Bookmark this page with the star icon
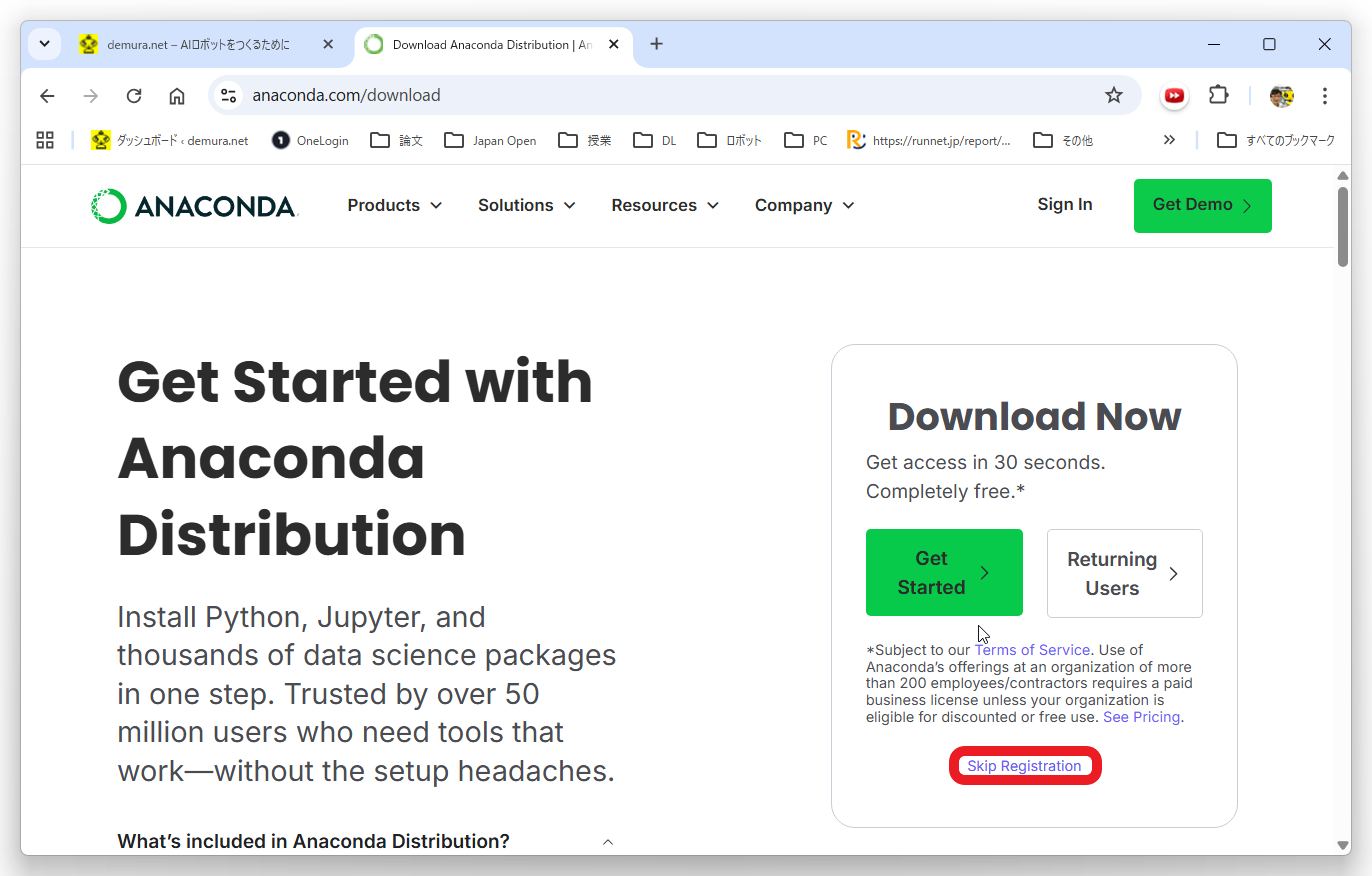The width and height of the screenshot is (1372, 876). (1114, 95)
